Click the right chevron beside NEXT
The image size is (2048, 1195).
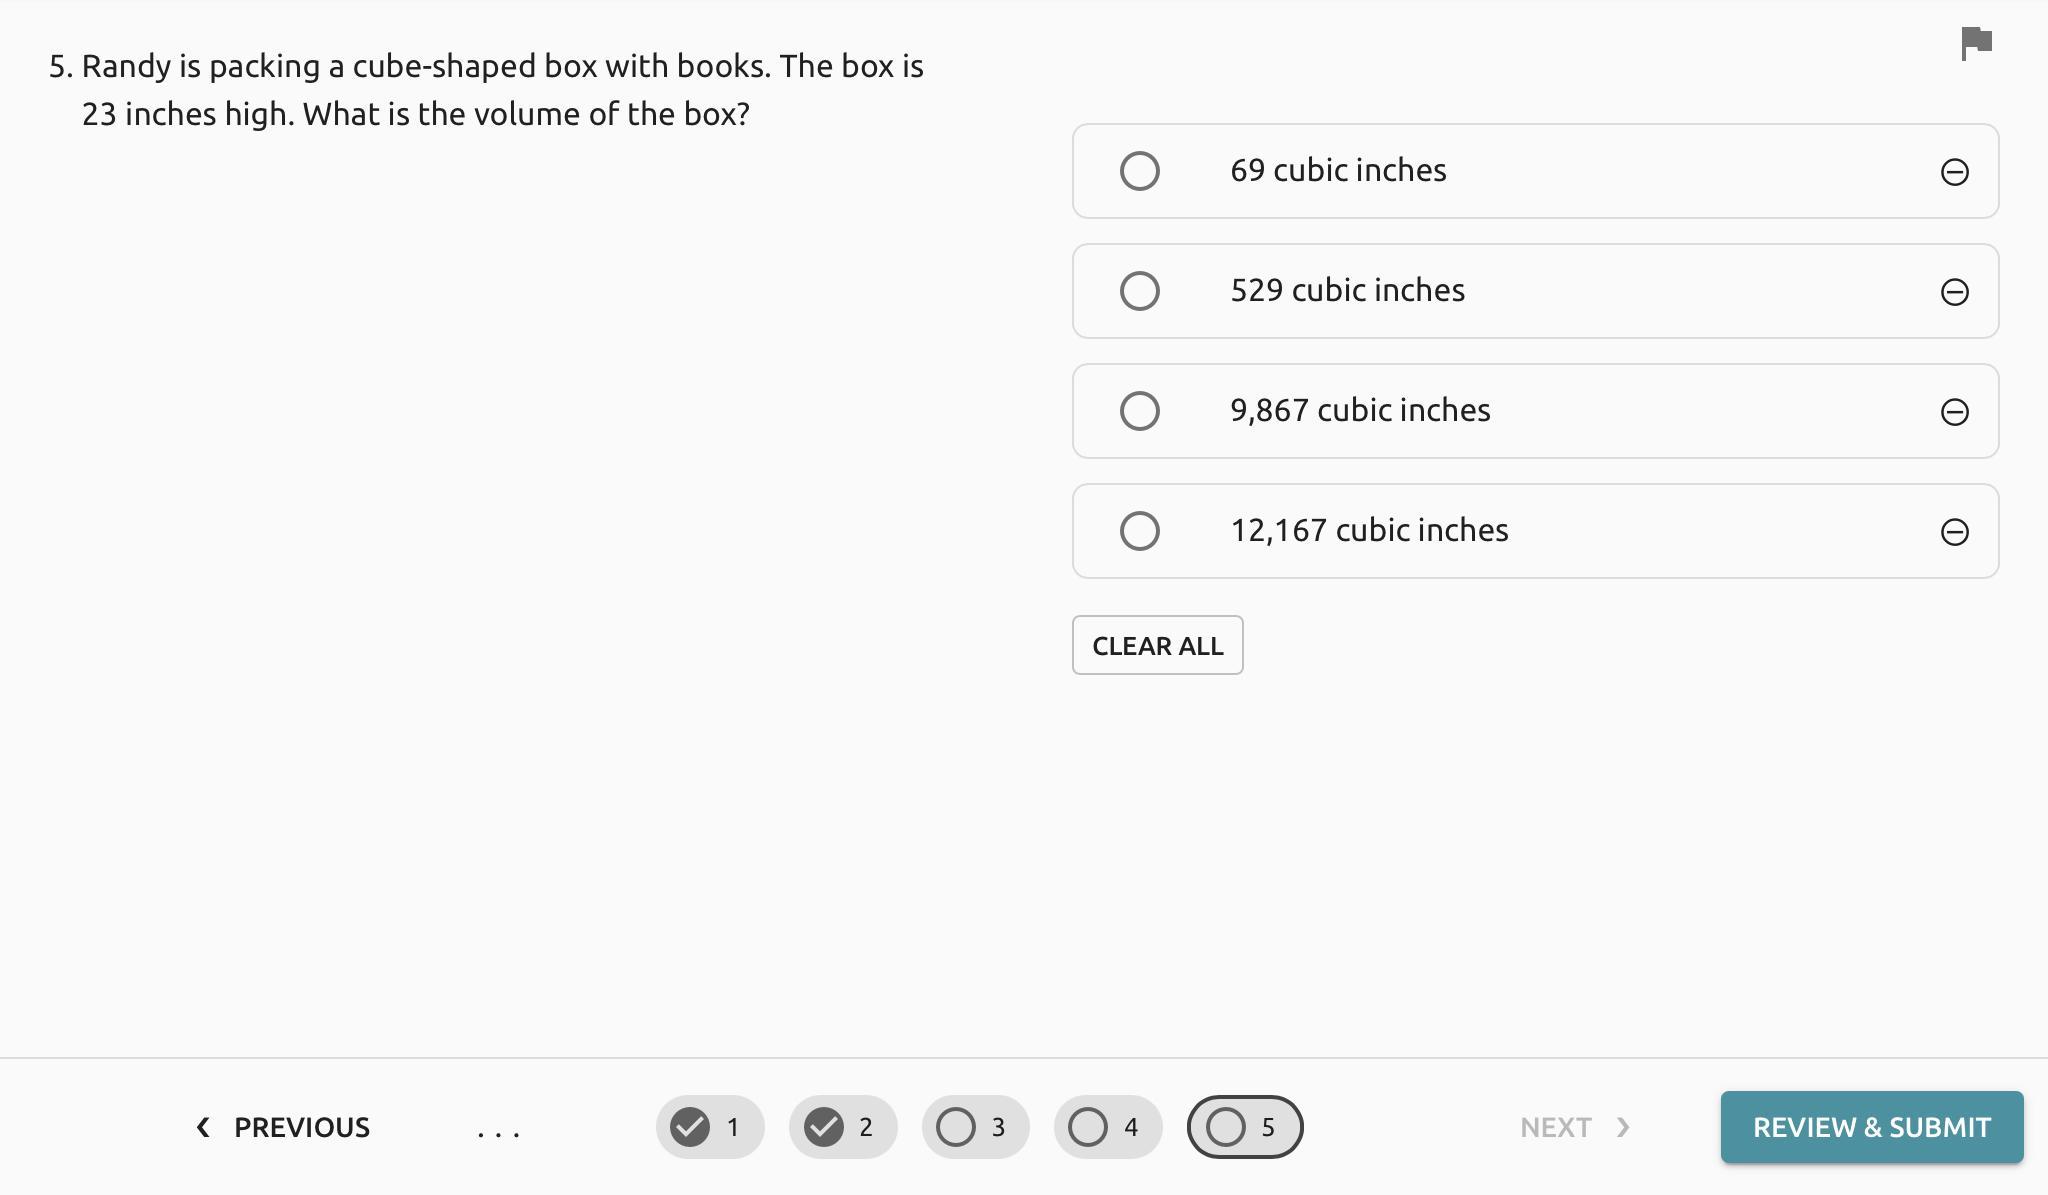[x=1623, y=1128]
